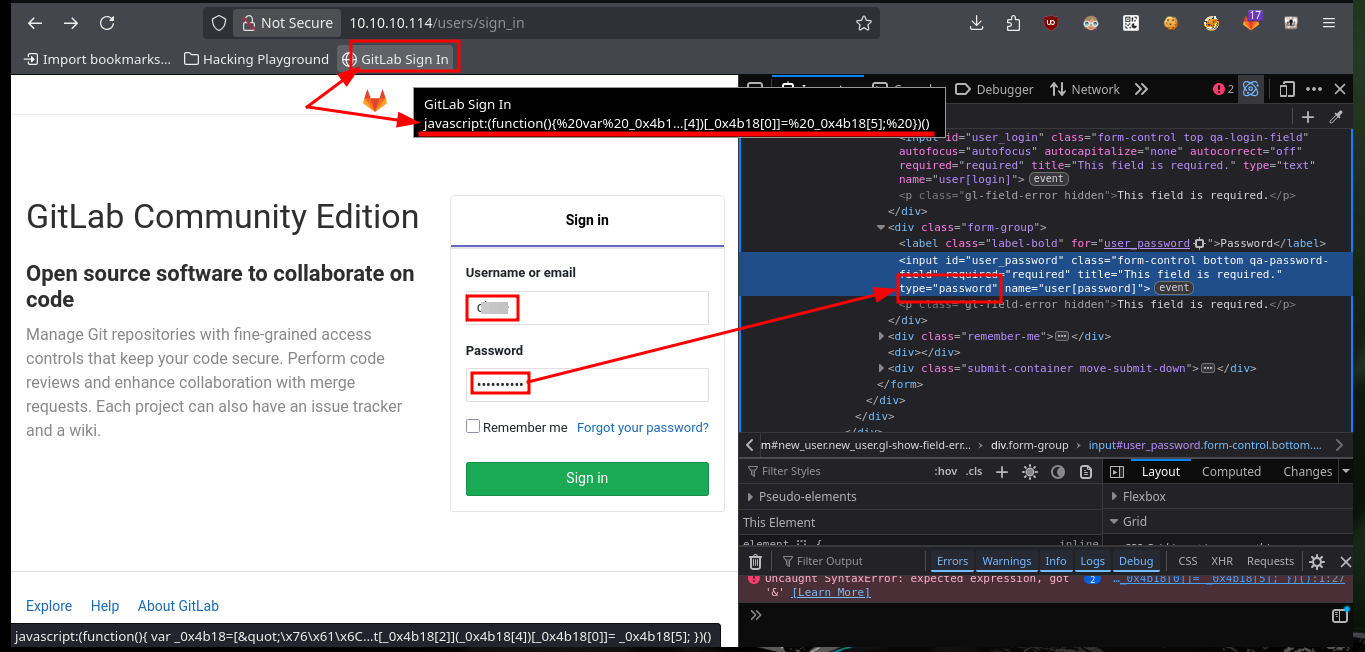Viewport: 1365px width, 652px height.
Task: Toggle the :hov pseudo-class panel
Action: [x=945, y=472]
